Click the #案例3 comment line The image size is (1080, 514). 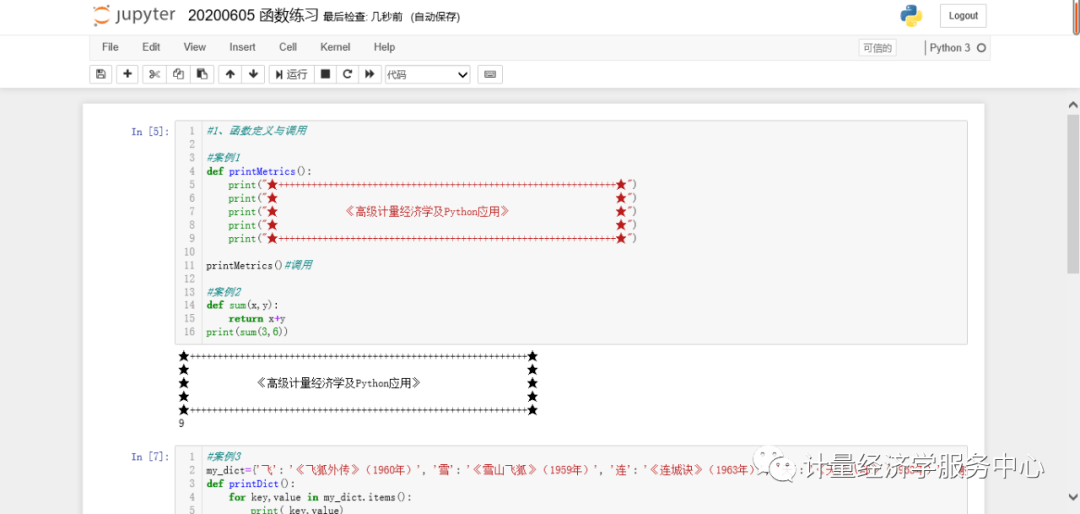point(223,456)
